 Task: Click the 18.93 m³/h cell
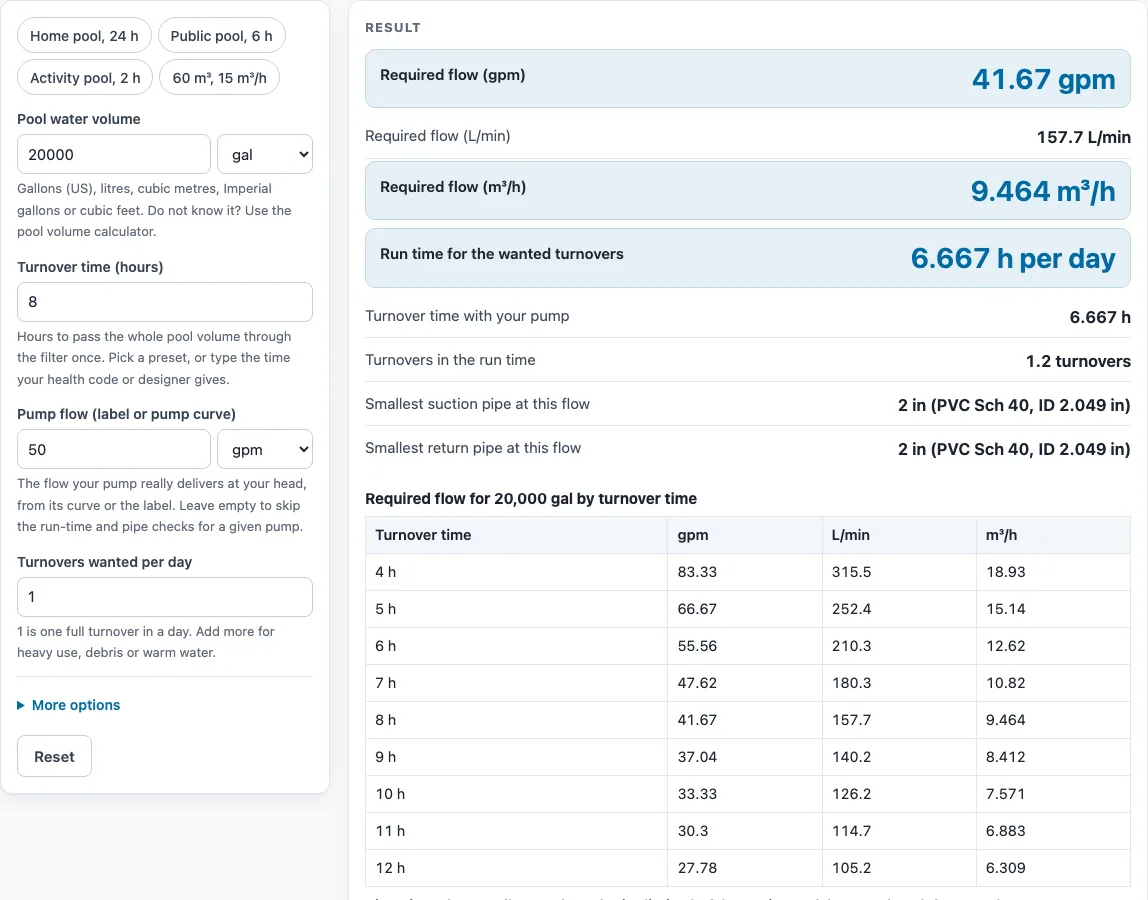tap(1054, 572)
